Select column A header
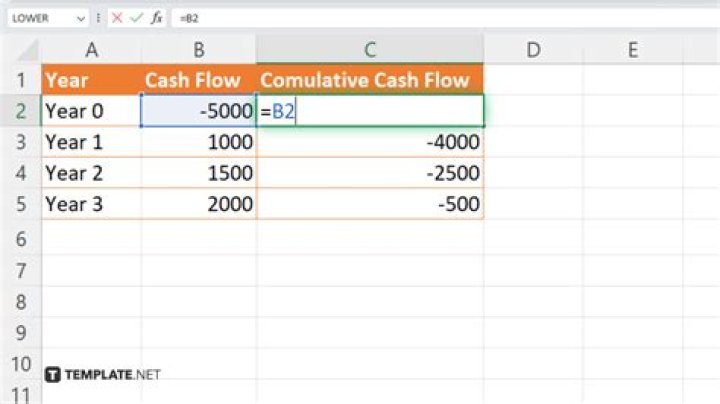This screenshot has width=720, height=404. 91,50
